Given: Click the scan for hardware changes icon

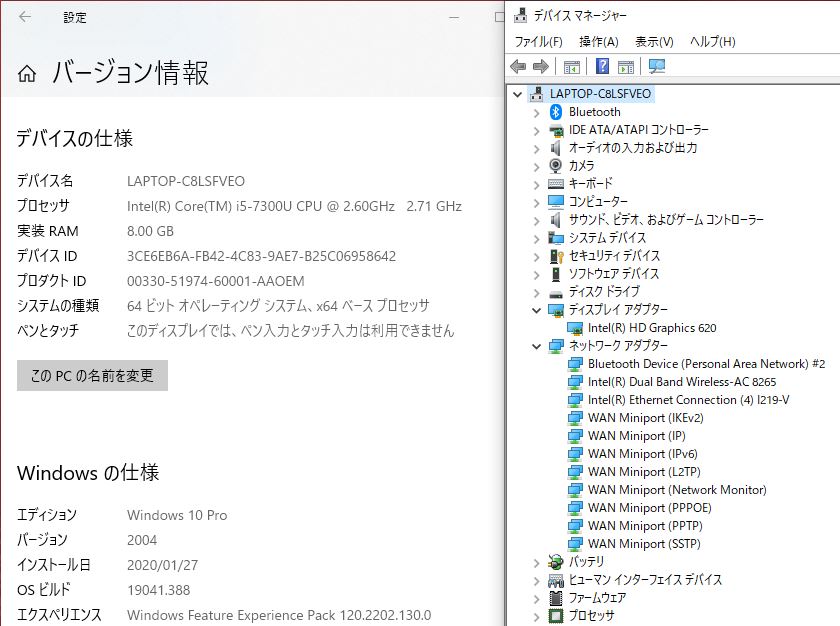Looking at the screenshot, I should click(657, 67).
